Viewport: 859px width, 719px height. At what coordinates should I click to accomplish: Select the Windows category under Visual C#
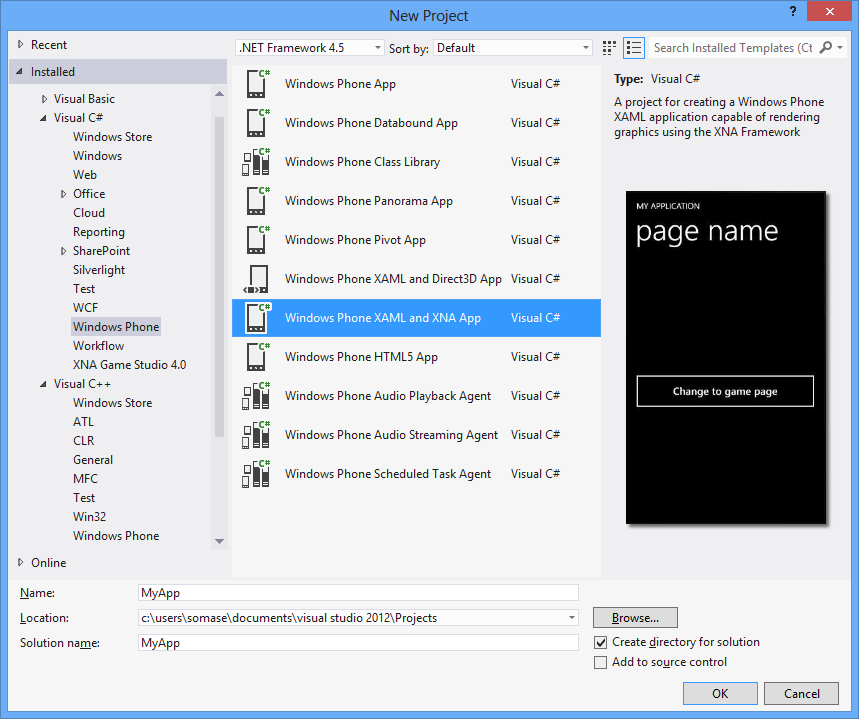[x=98, y=156]
